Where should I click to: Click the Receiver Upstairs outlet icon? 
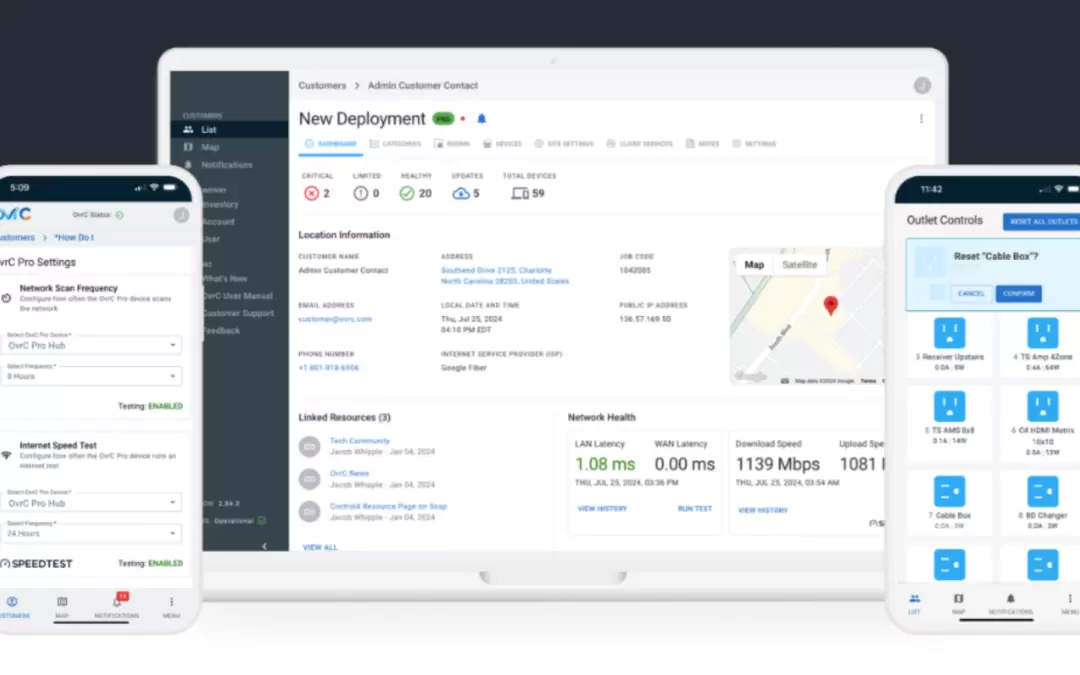pyautogui.click(x=949, y=333)
